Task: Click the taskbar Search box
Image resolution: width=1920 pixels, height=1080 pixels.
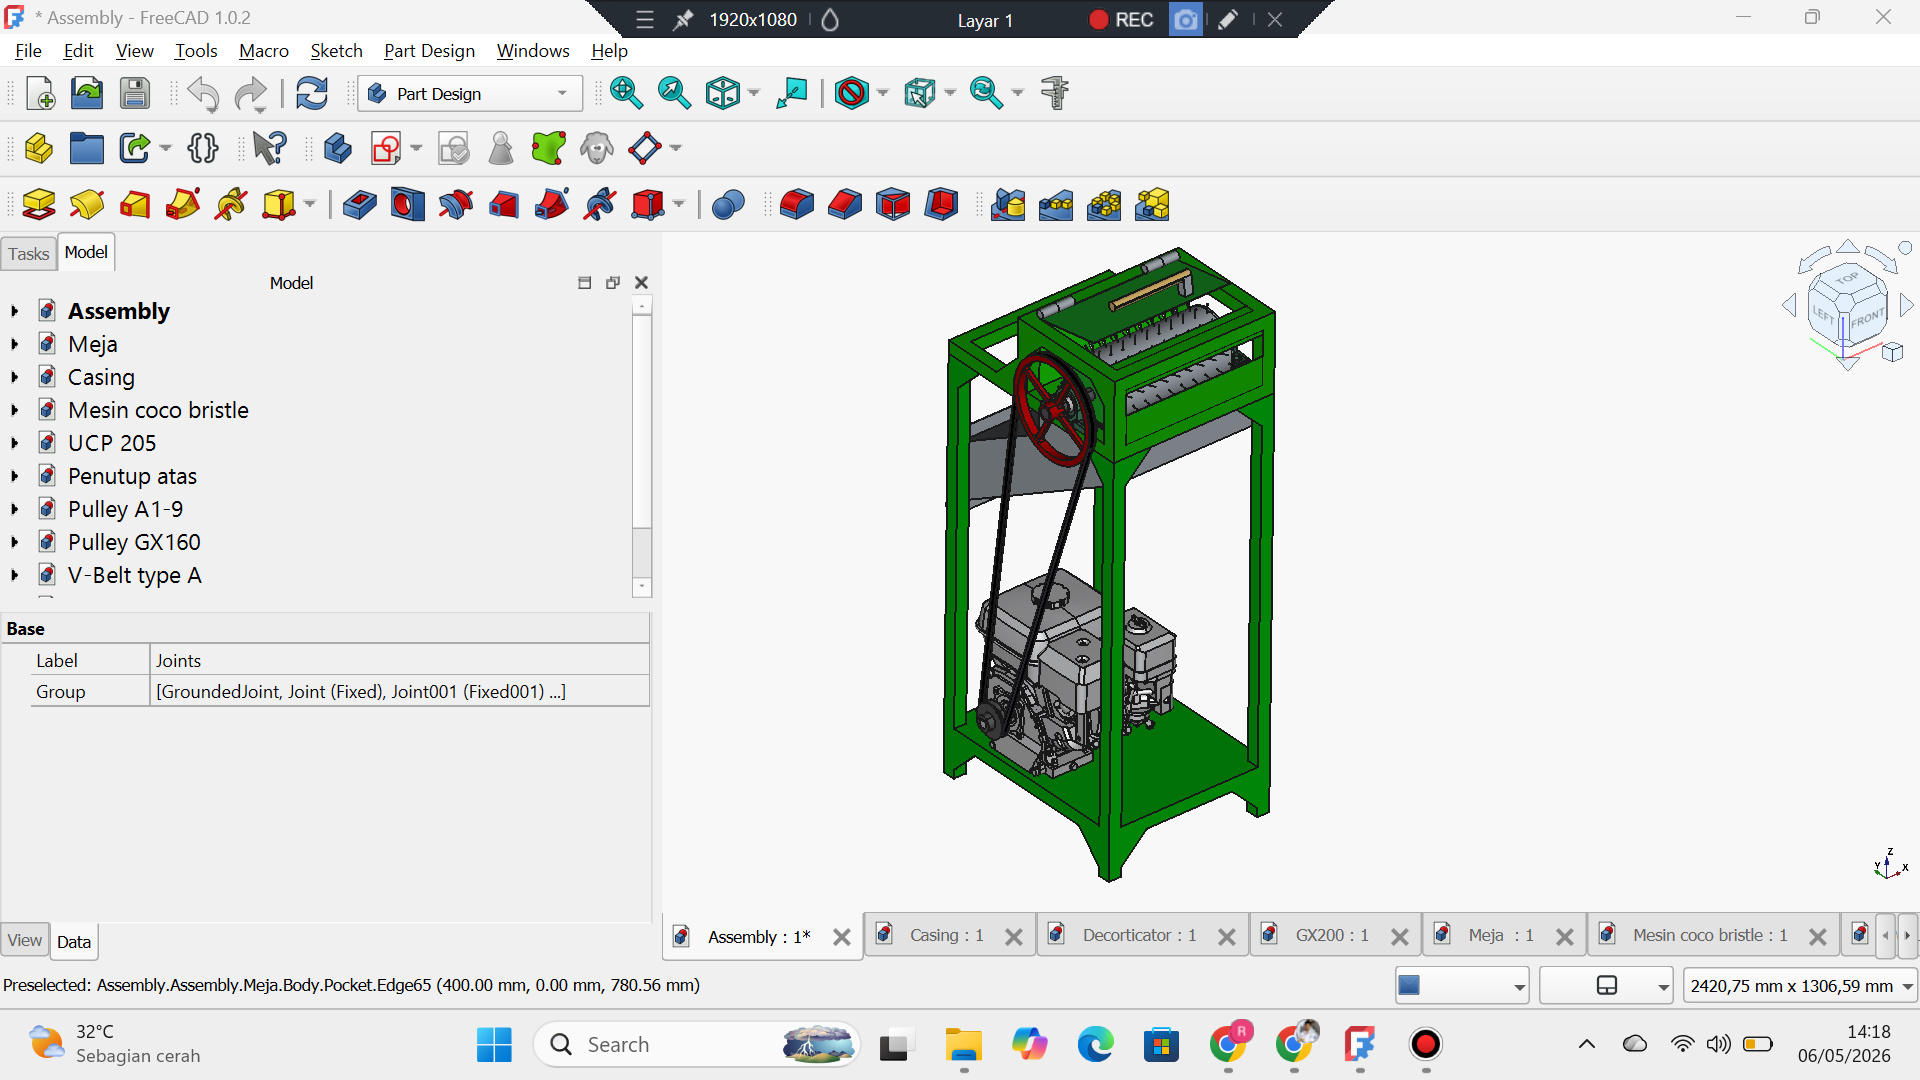Action: point(697,1045)
